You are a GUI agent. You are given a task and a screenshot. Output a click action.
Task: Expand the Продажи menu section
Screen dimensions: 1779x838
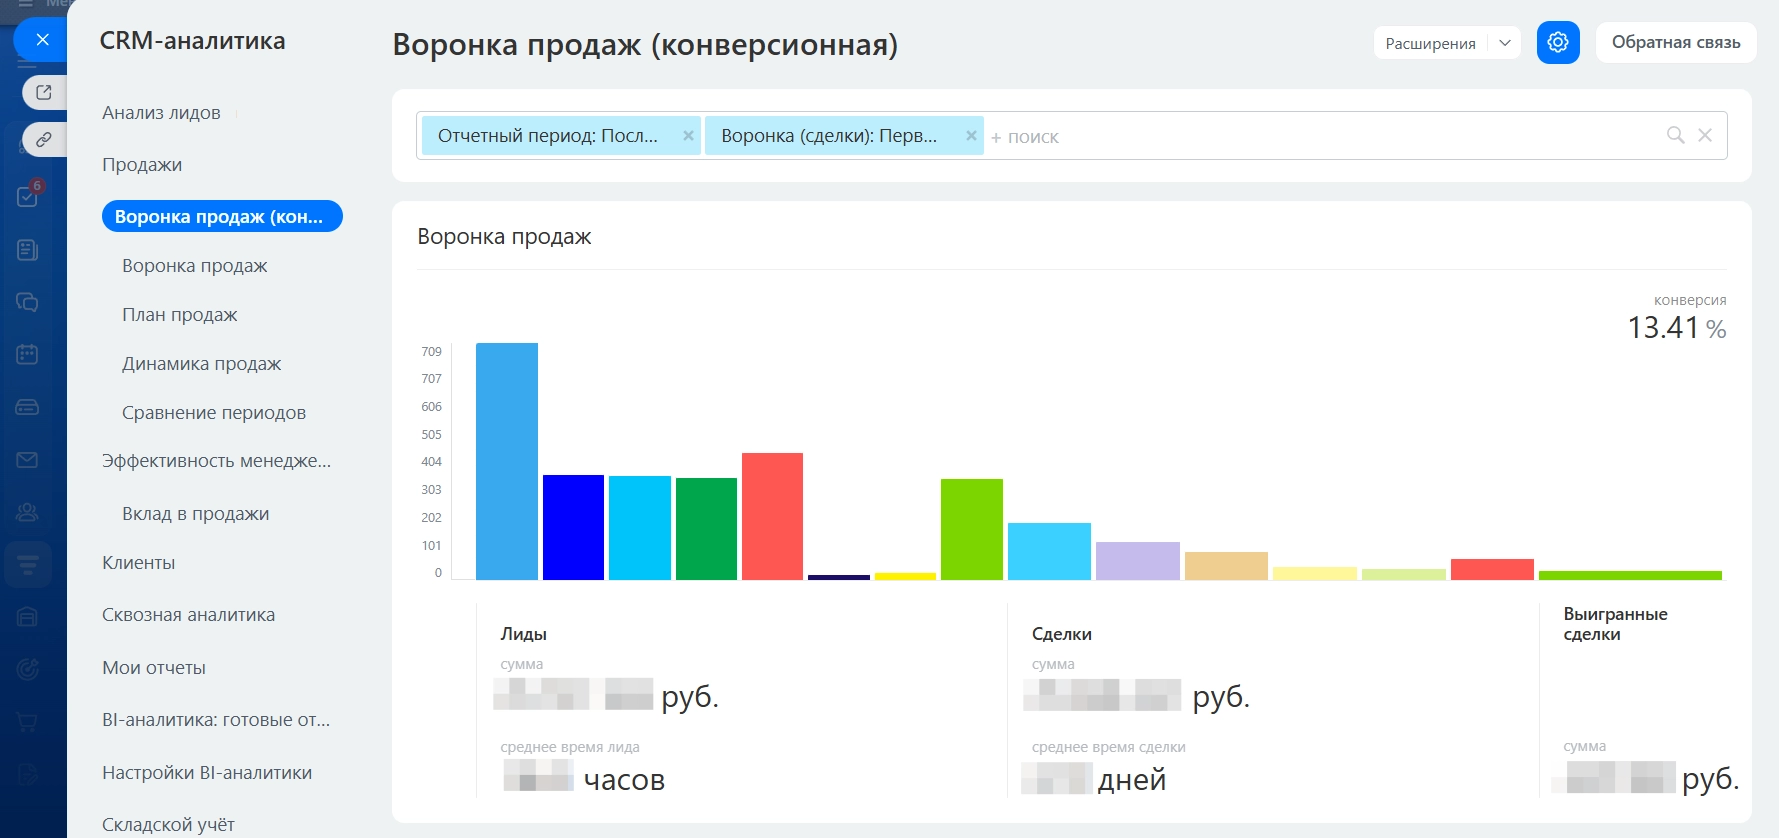[x=142, y=165]
